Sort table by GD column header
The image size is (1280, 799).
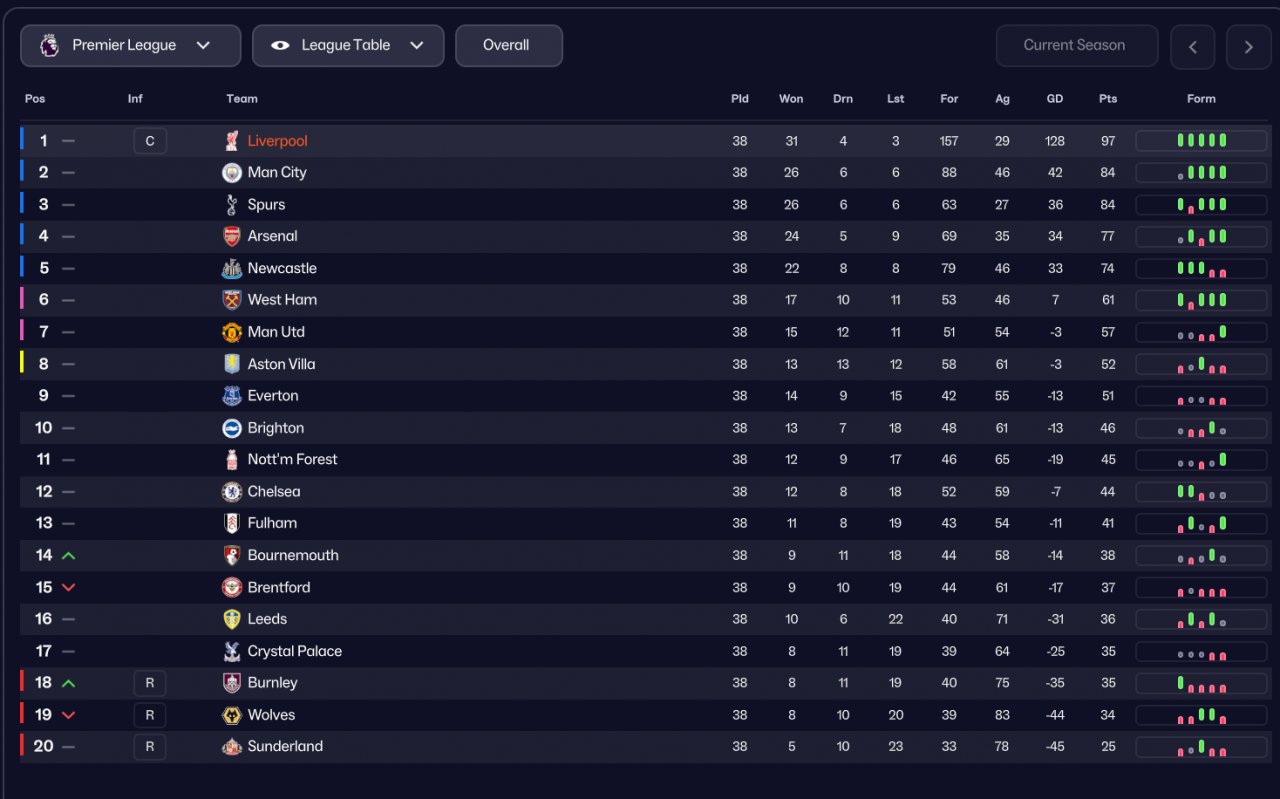point(1055,99)
